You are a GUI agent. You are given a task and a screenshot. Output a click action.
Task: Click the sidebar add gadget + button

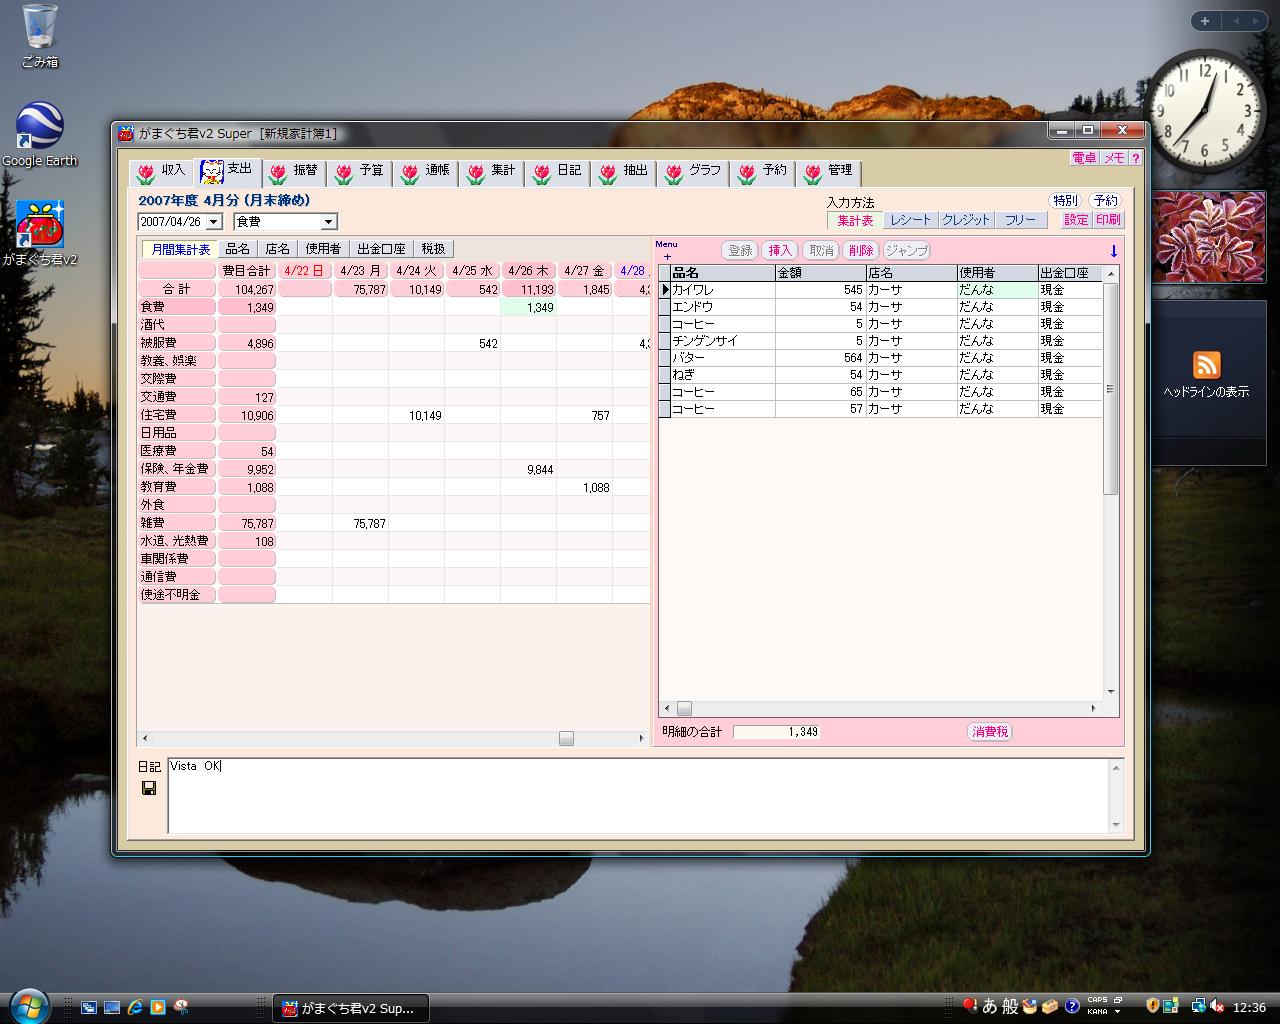click(1205, 21)
